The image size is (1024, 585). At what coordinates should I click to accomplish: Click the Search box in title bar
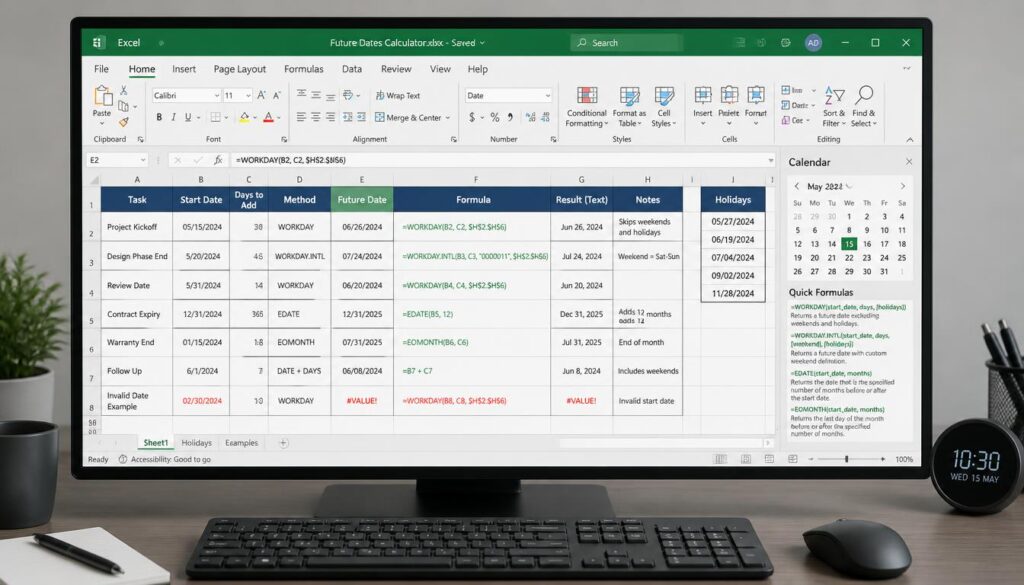click(x=627, y=43)
